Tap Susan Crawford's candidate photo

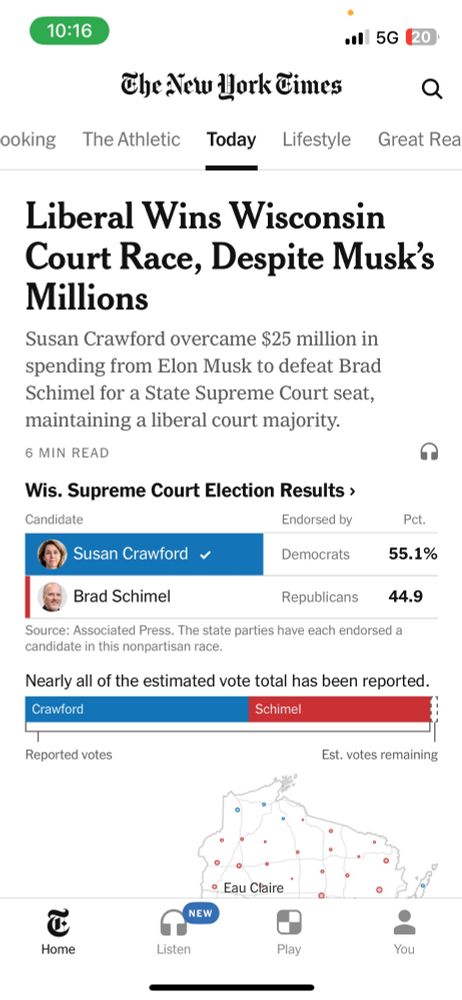pos(52,554)
